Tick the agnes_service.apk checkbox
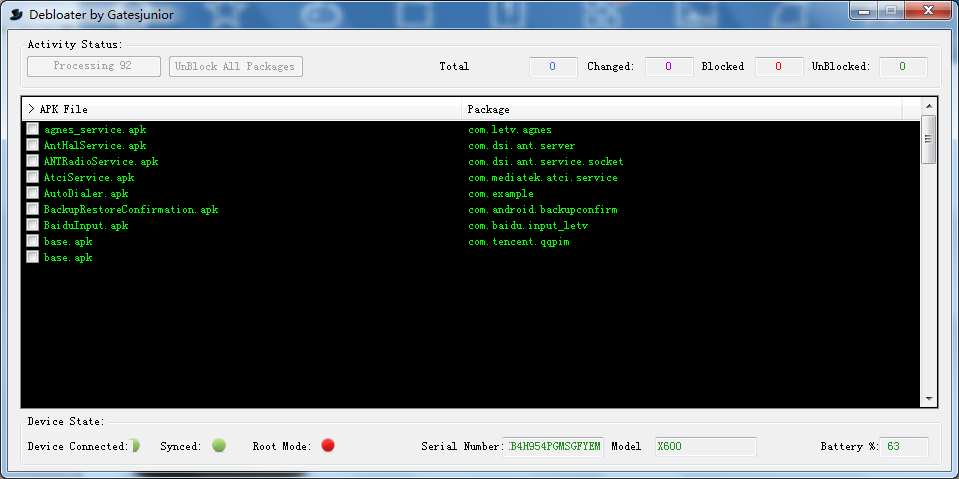Image resolution: width=959 pixels, height=479 pixels. click(32, 130)
